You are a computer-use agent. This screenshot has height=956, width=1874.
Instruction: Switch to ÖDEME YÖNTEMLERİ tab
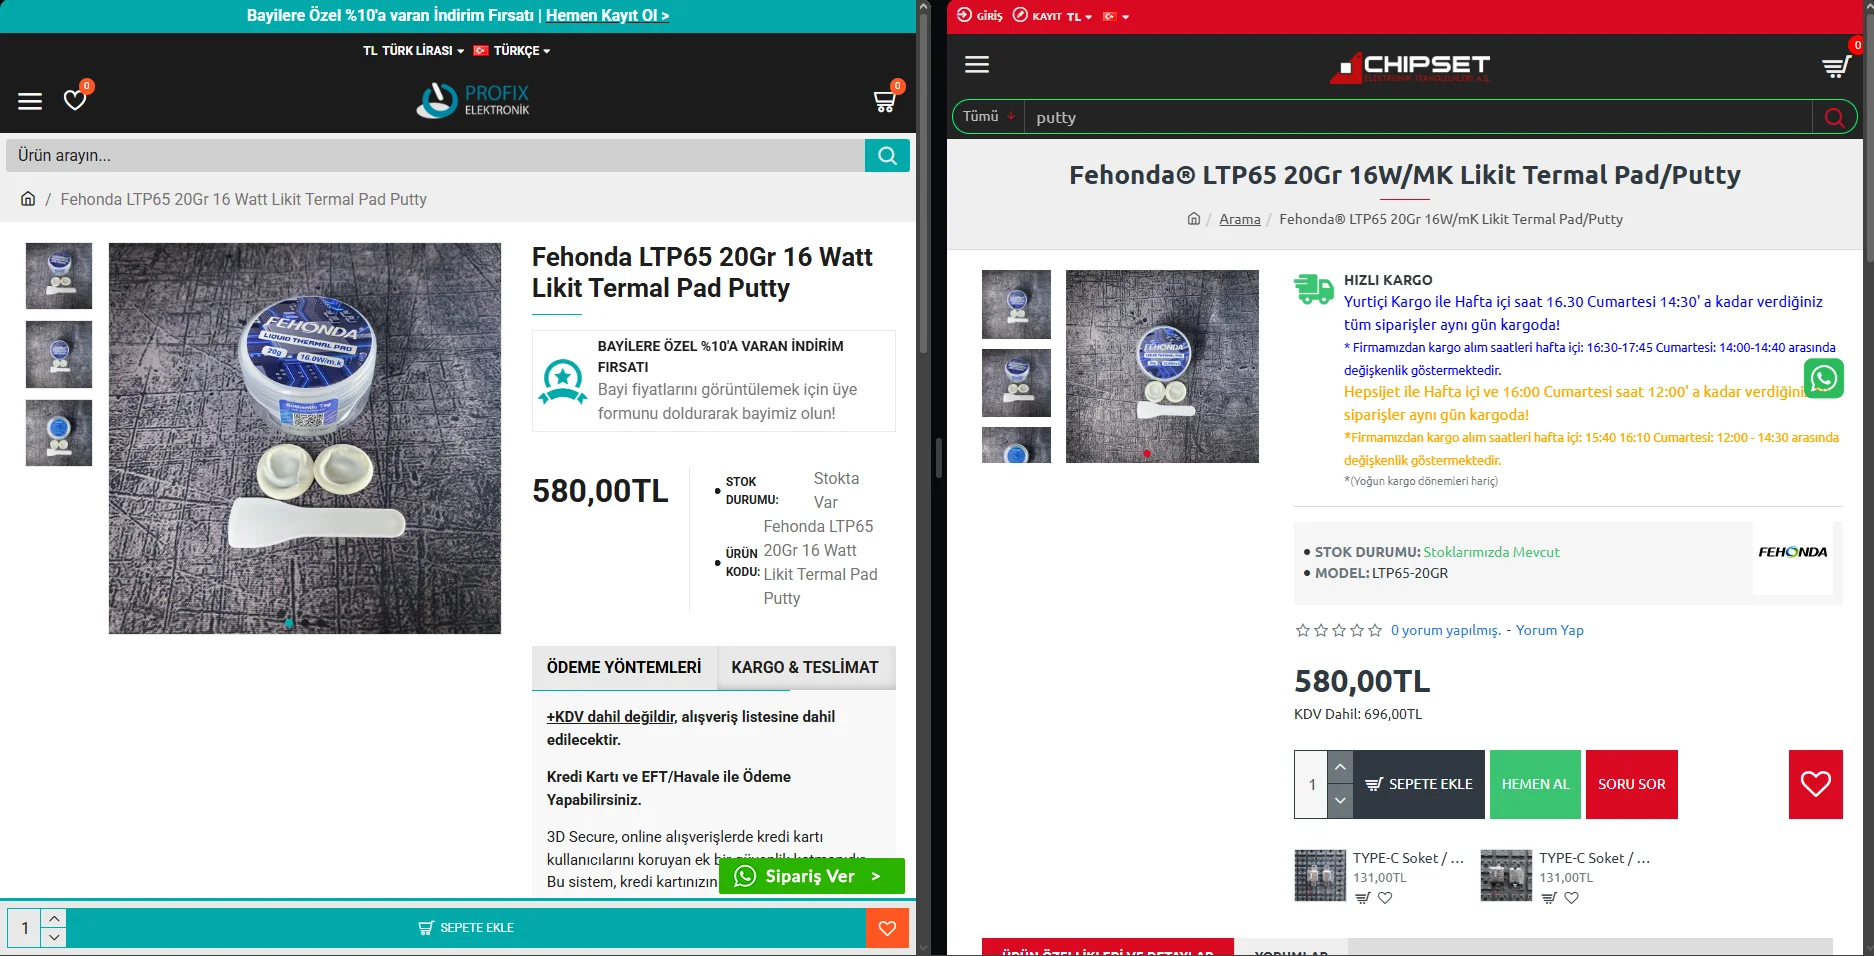click(x=624, y=668)
